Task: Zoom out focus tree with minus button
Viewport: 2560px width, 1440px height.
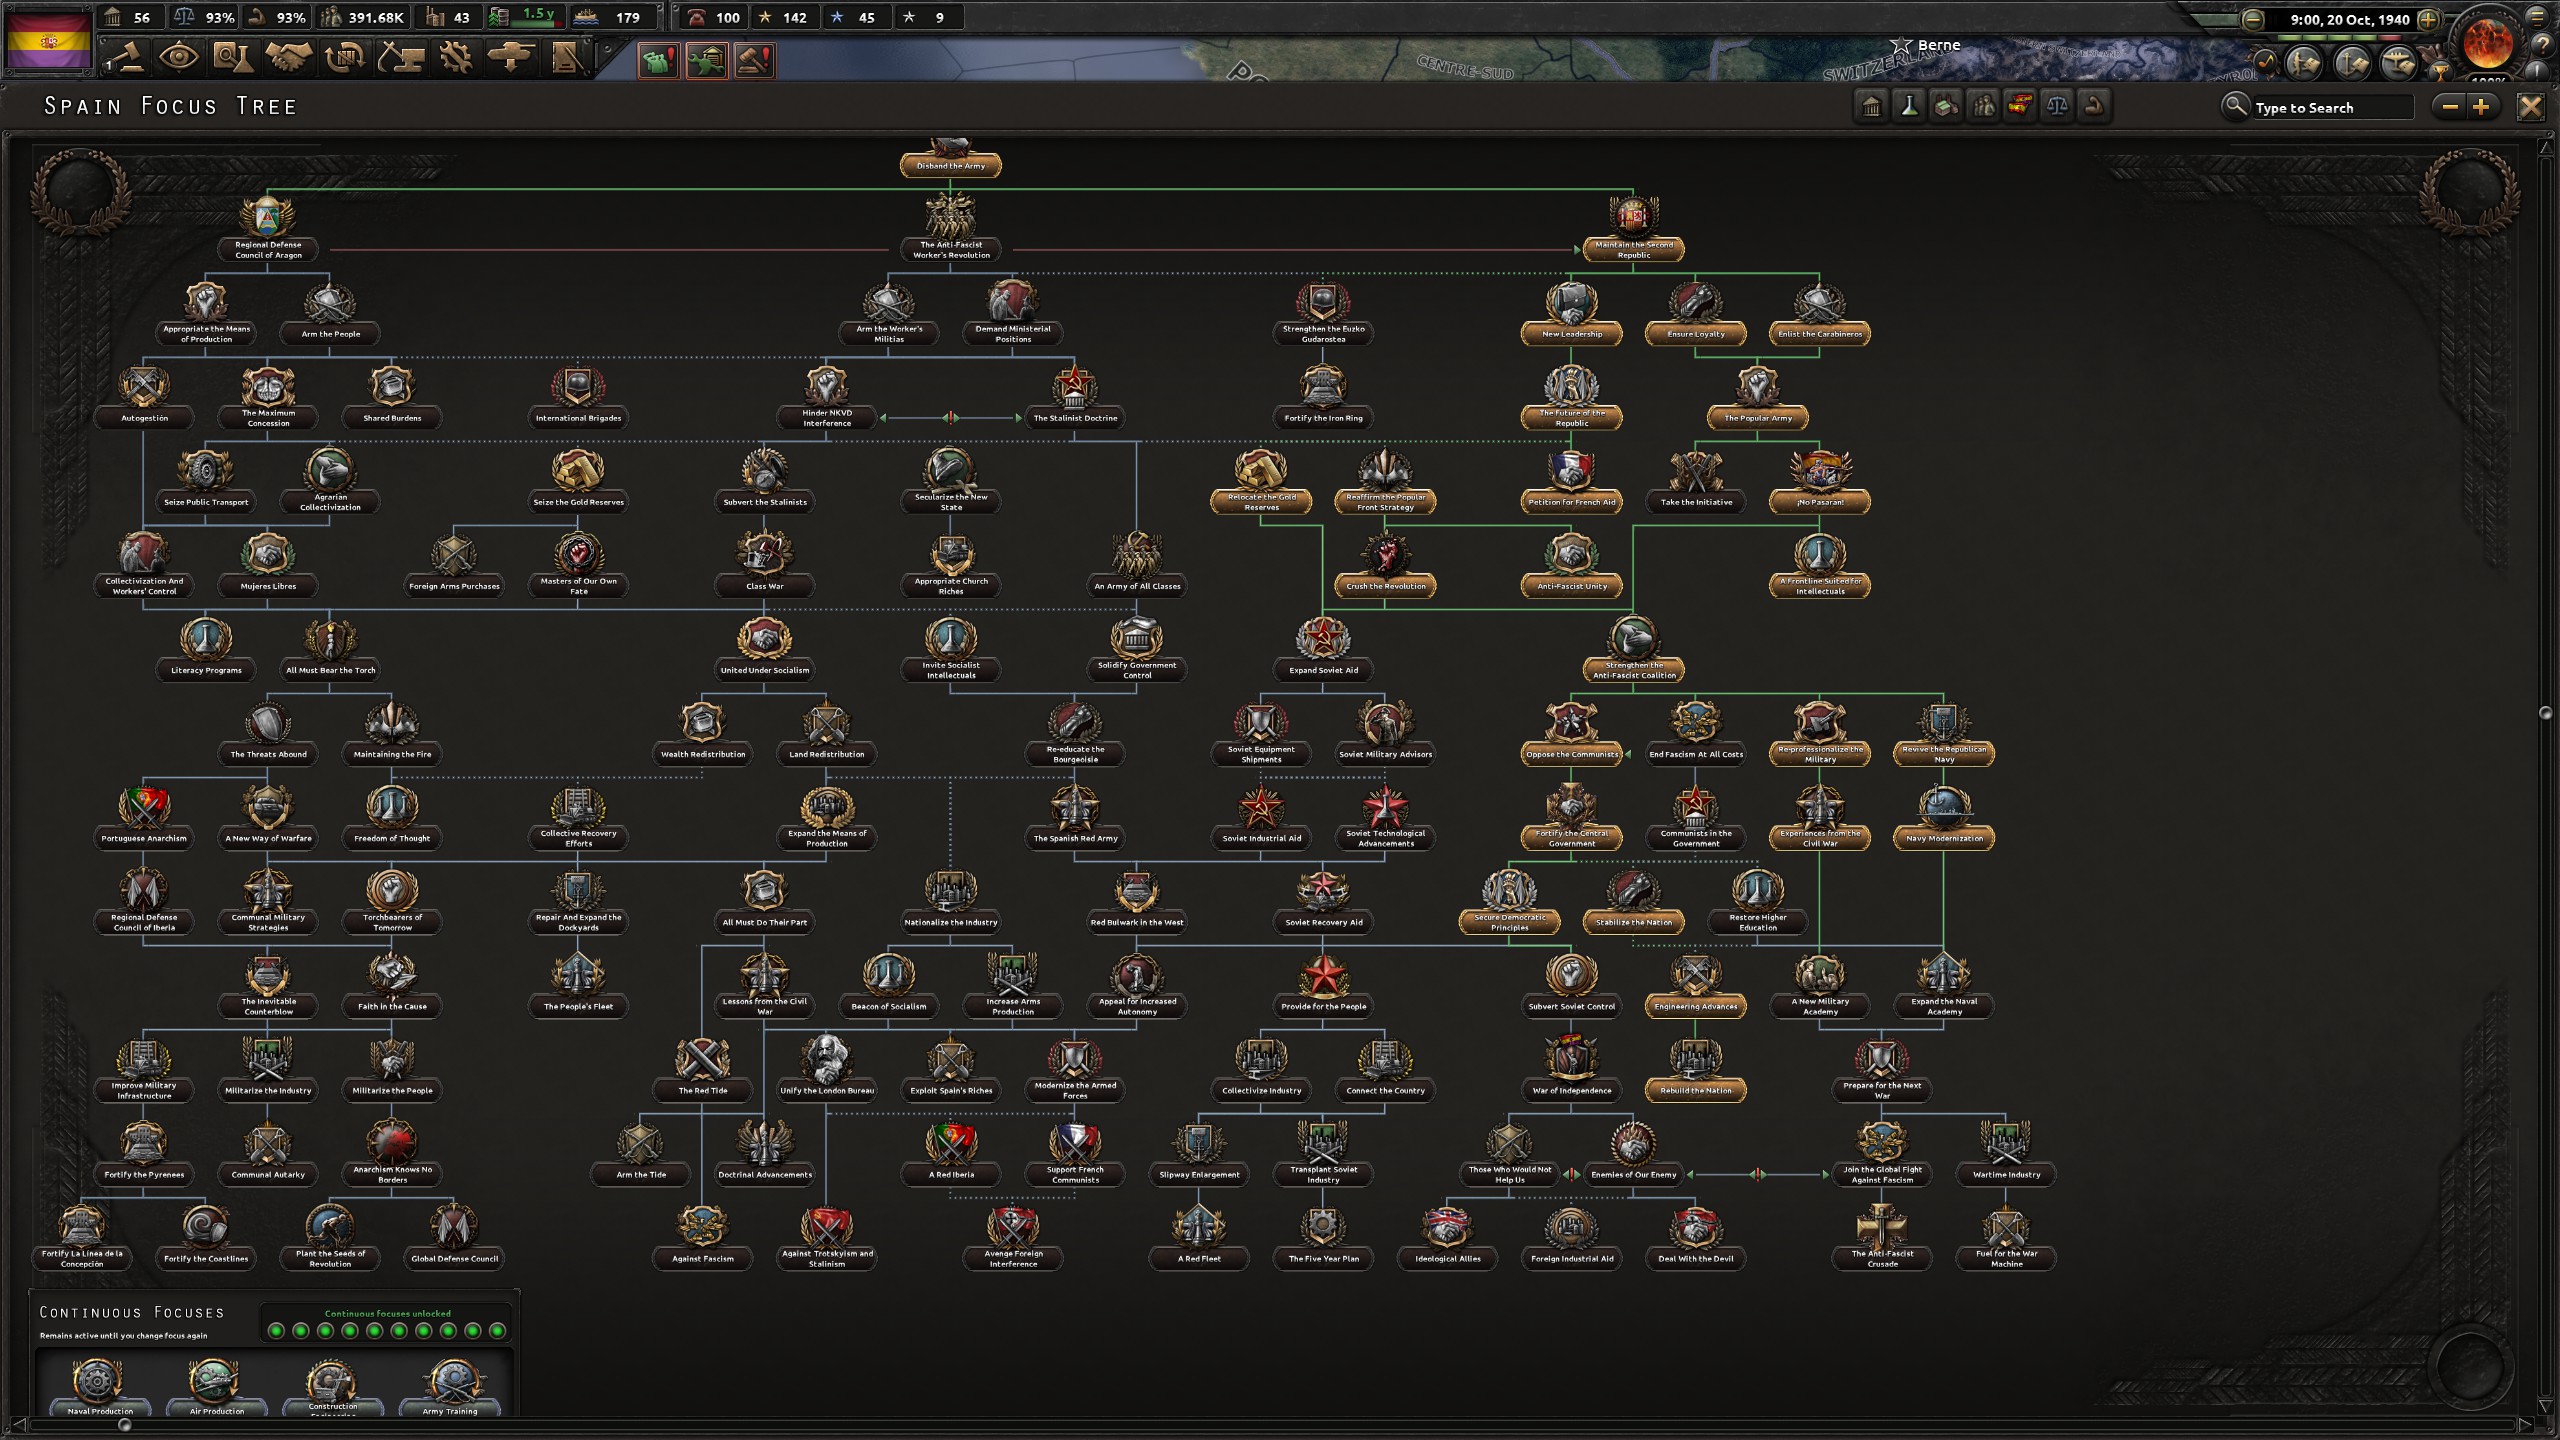Action: (x=2450, y=107)
